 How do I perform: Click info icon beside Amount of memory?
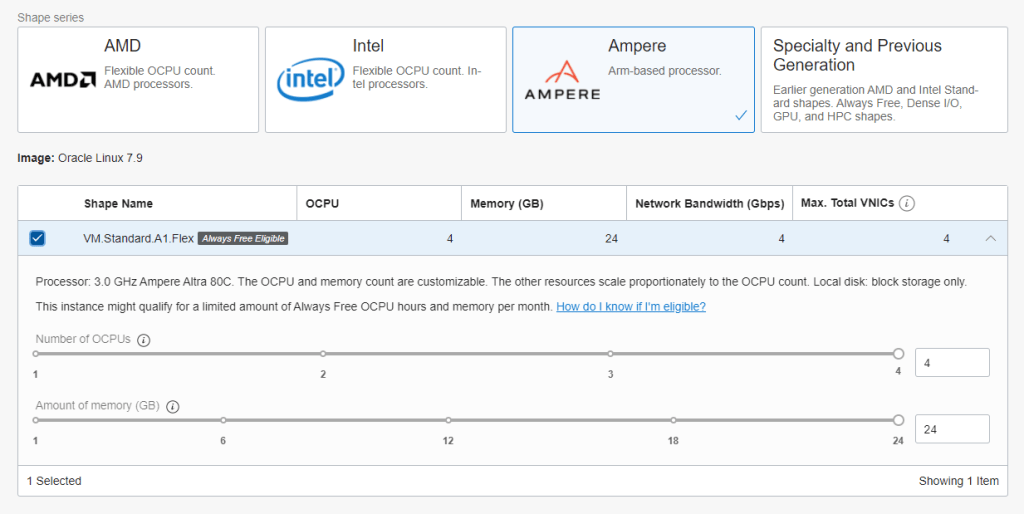point(172,407)
